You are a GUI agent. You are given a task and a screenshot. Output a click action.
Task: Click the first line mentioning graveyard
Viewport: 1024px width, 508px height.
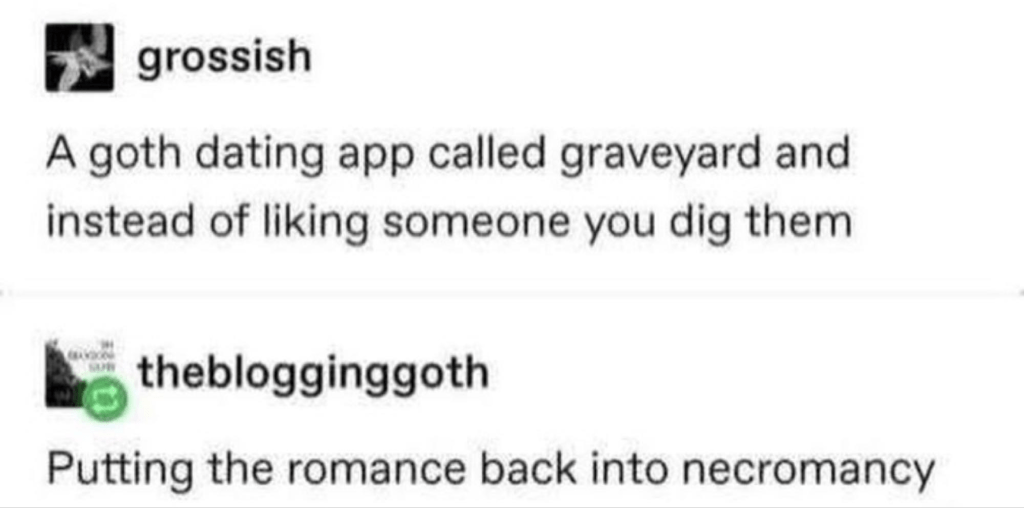click(447, 155)
